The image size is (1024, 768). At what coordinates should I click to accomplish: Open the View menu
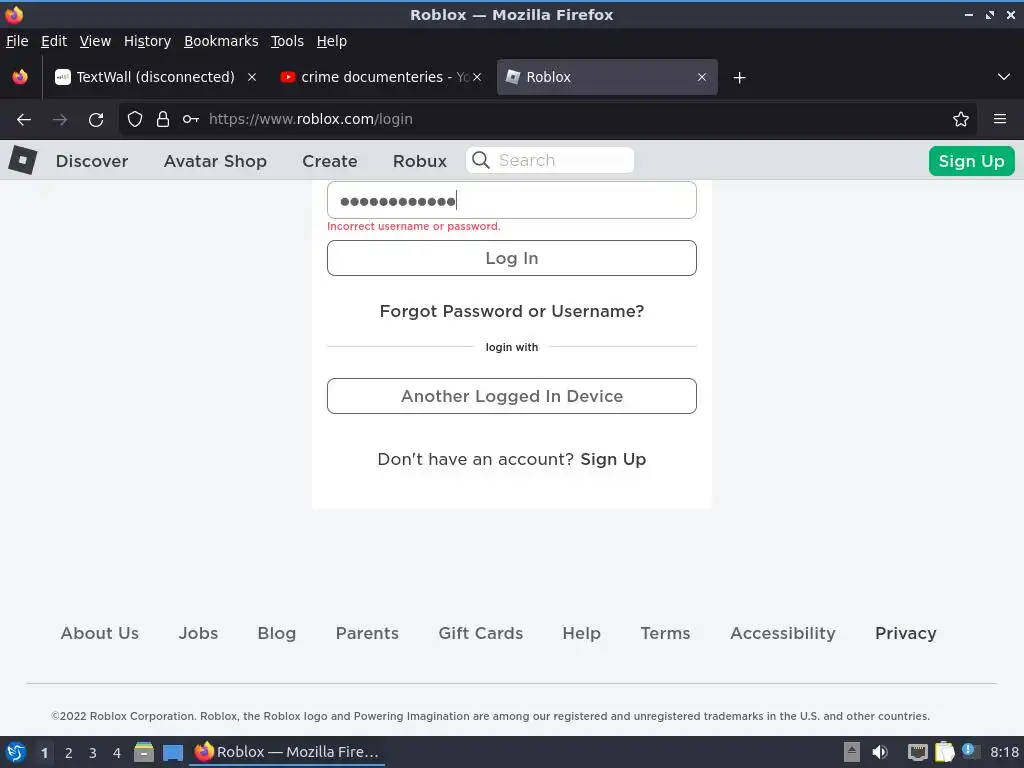(95, 41)
